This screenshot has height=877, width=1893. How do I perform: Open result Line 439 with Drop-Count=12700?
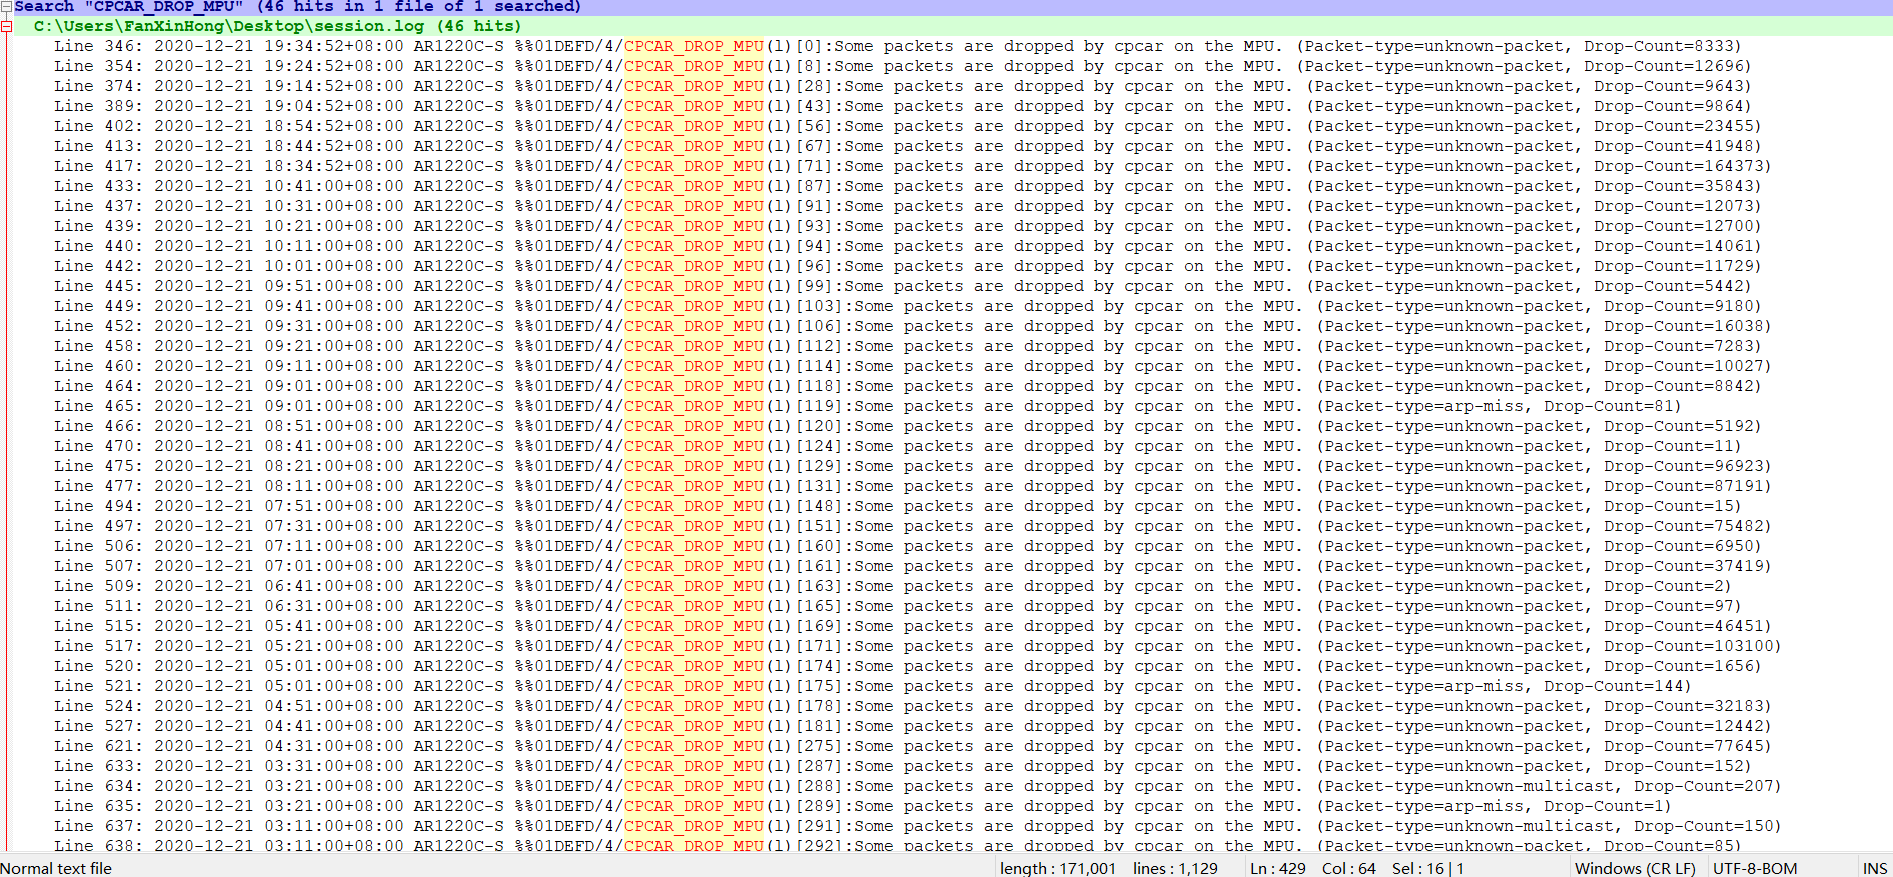pos(908,226)
